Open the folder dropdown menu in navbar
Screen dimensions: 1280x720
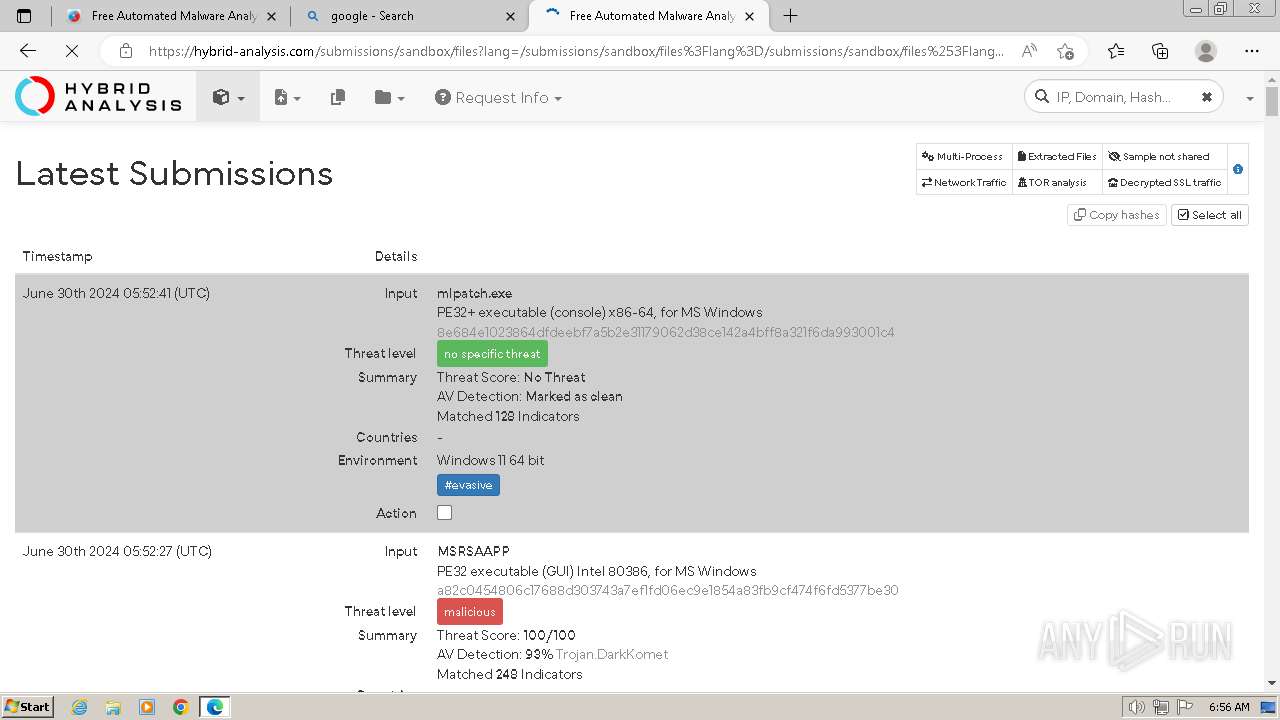pos(389,97)
